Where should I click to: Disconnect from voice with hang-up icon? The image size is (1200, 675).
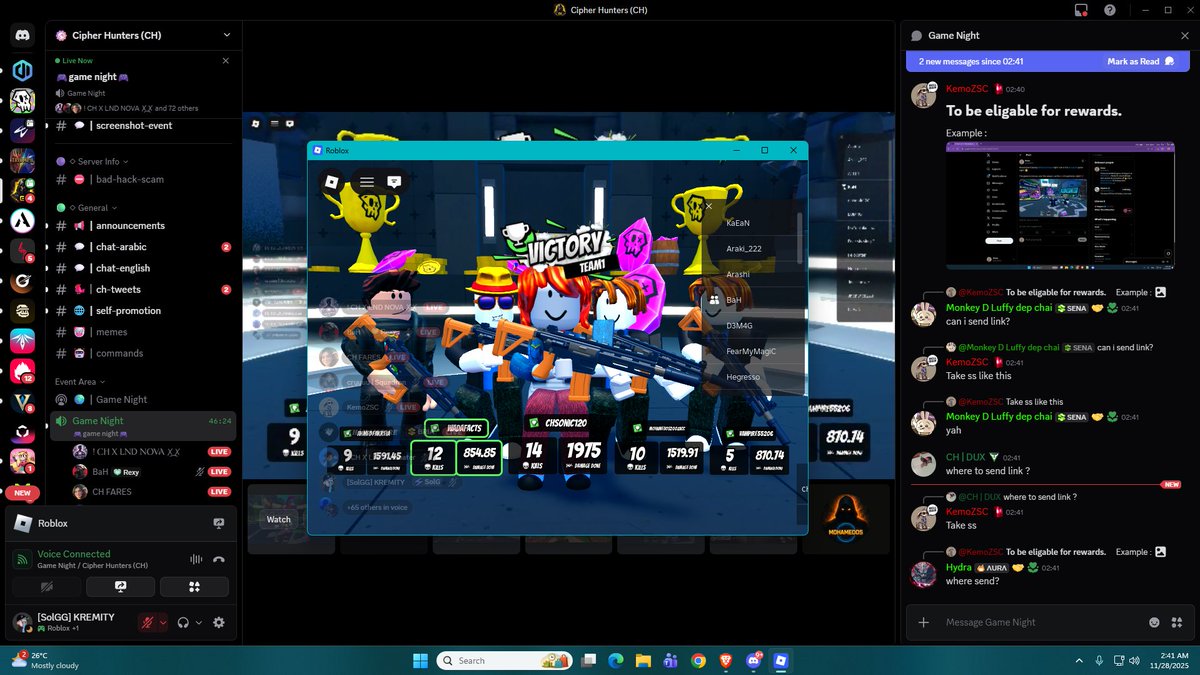pyautogui.click(x=219, y=560)
